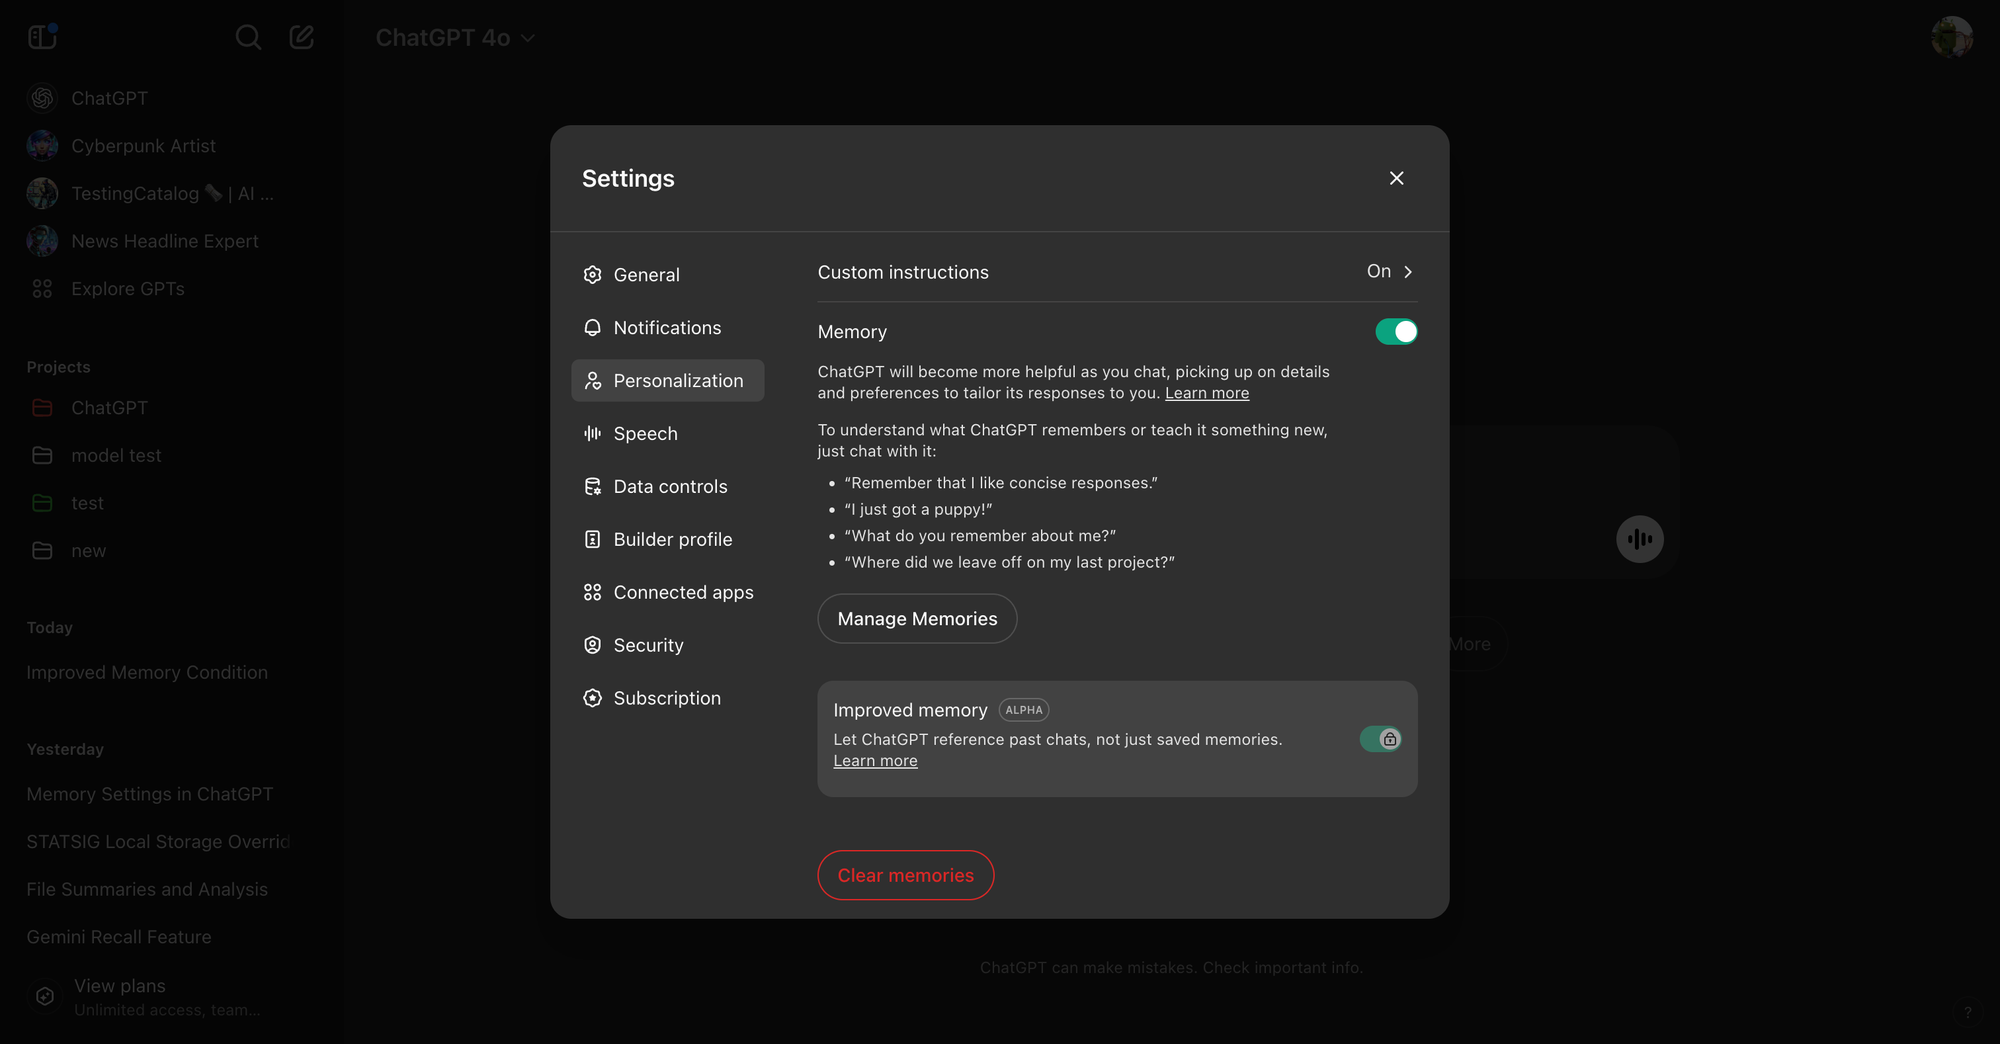Select the Subscription section

click(667, 698)
